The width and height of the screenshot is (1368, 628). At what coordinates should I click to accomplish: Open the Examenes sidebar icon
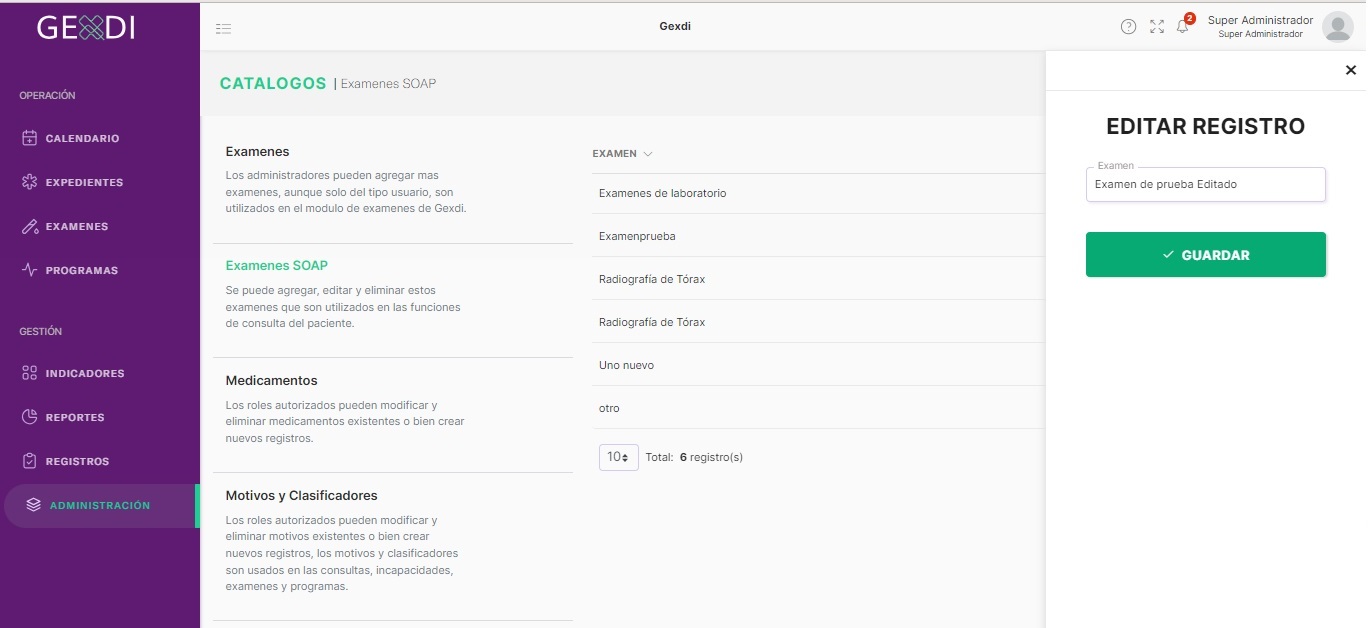coord(30,226)
